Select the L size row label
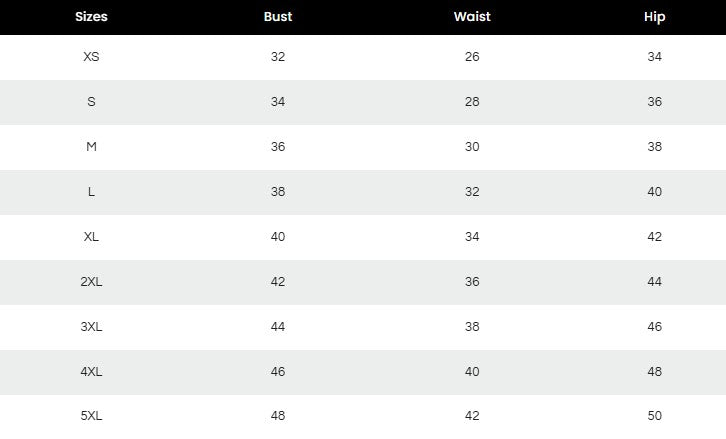The height and width of the screenshot is (439, 726). click(x=91, y=192)
